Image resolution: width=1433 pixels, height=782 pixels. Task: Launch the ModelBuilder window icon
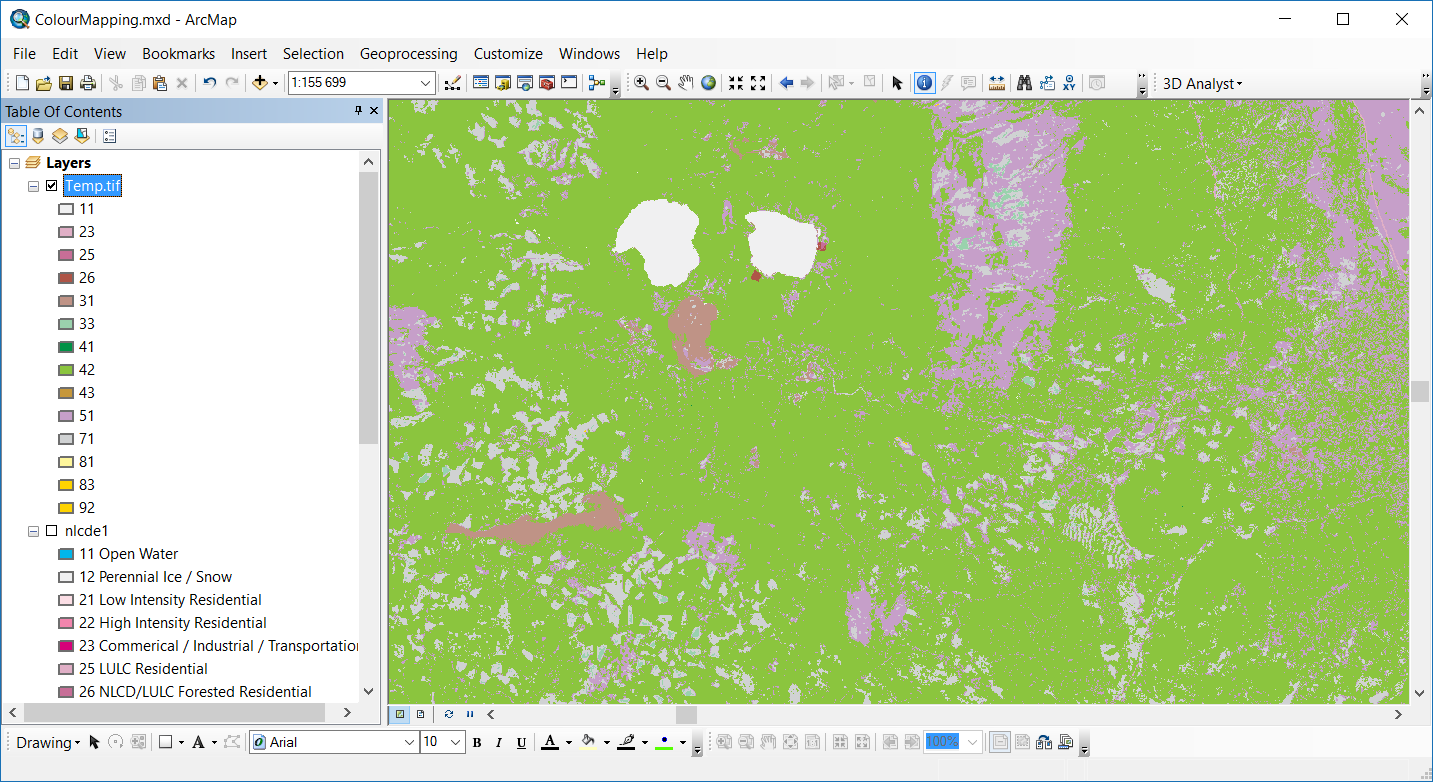tap(598, 83)
